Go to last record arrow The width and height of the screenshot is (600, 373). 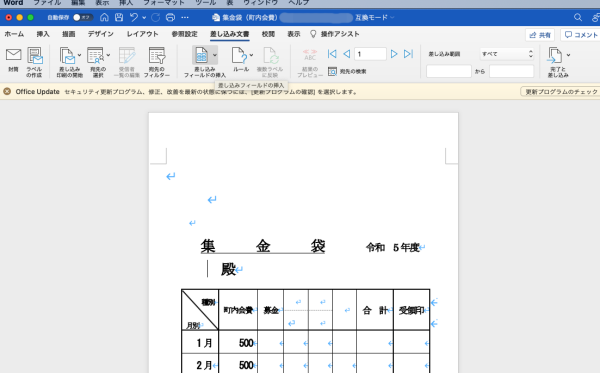coord(408,54)
